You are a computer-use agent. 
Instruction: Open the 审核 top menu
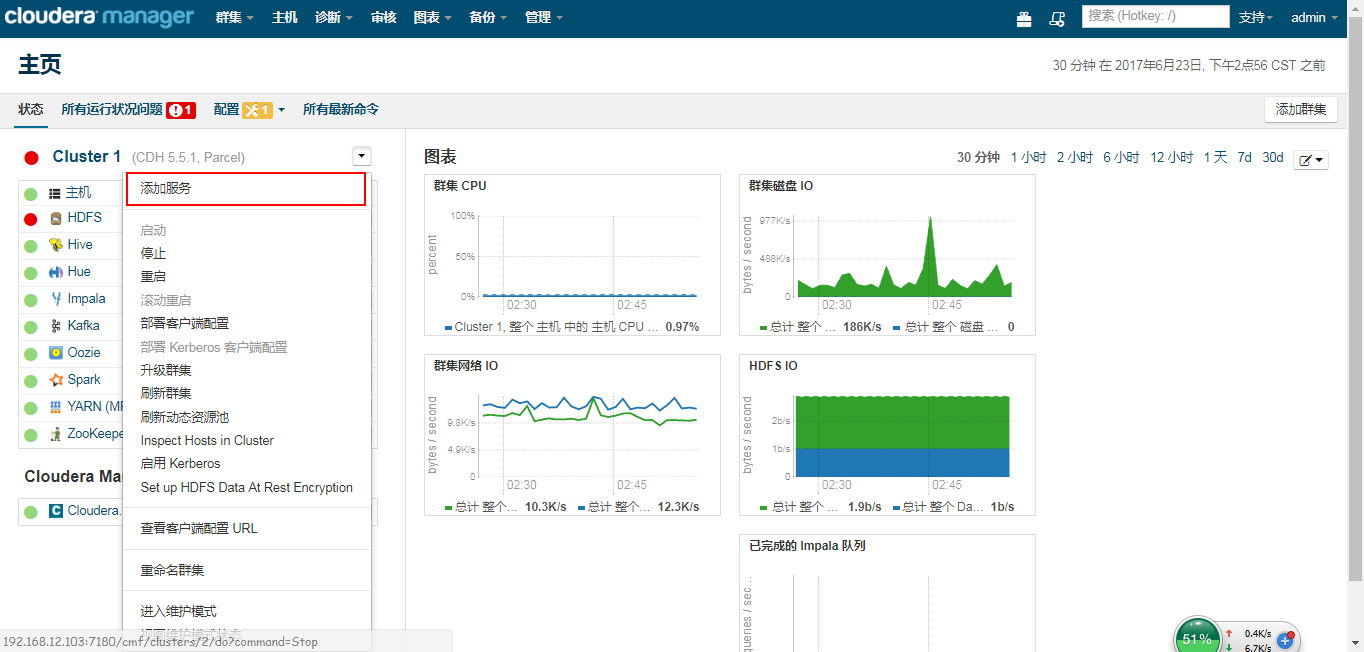pyautogui.click(x=383, y=18)
